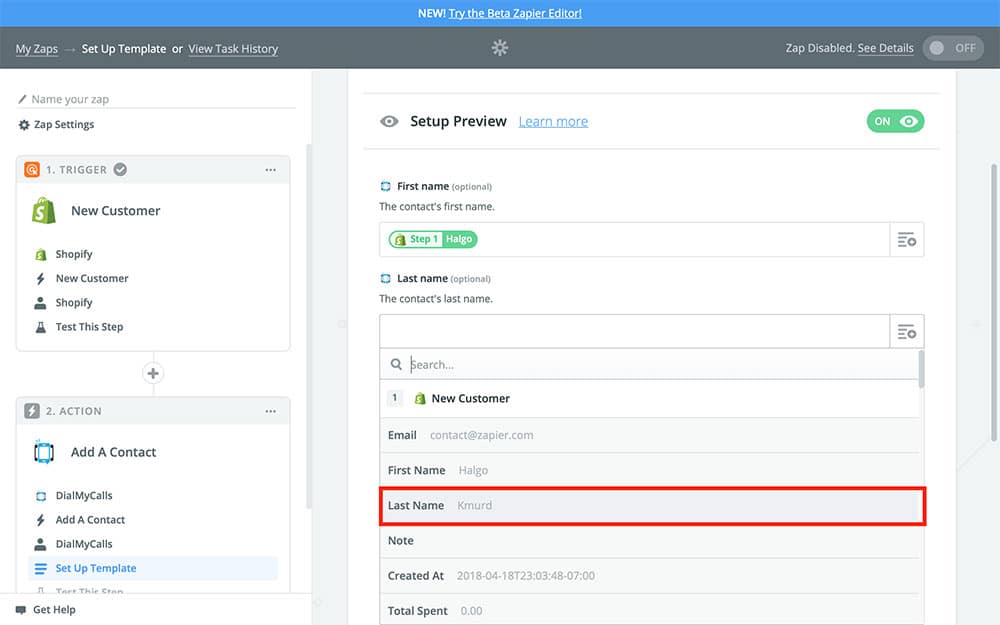The width and height of the screenshot is (1000, 625).
Task: Click the Get Help chat icon
Action: tap(21, 610)
